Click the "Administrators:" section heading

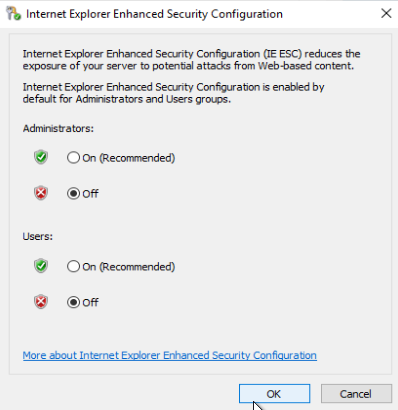tap(58, 128)
